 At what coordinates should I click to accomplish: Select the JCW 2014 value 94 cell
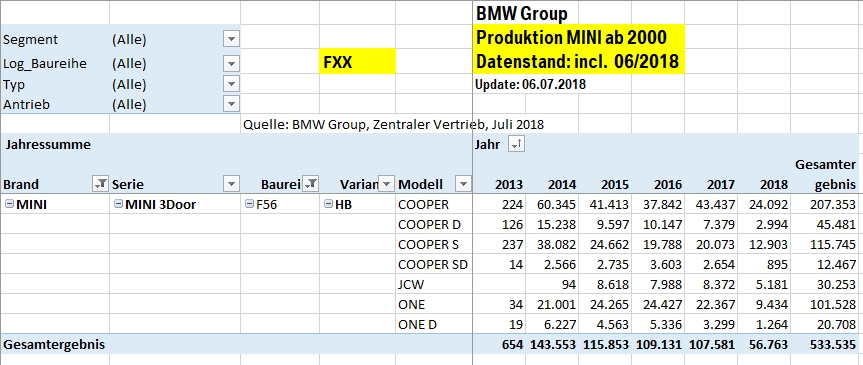tap(552, 284)
